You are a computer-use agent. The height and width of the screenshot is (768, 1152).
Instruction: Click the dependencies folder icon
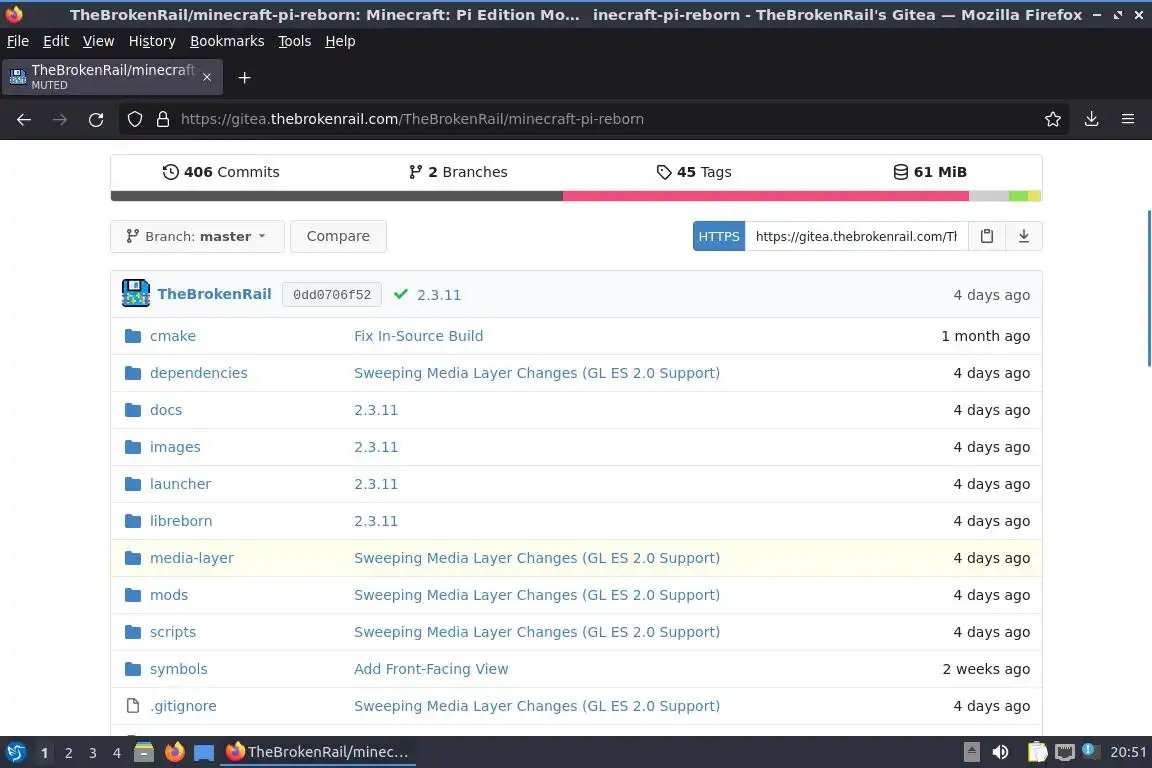click(133, 373)
